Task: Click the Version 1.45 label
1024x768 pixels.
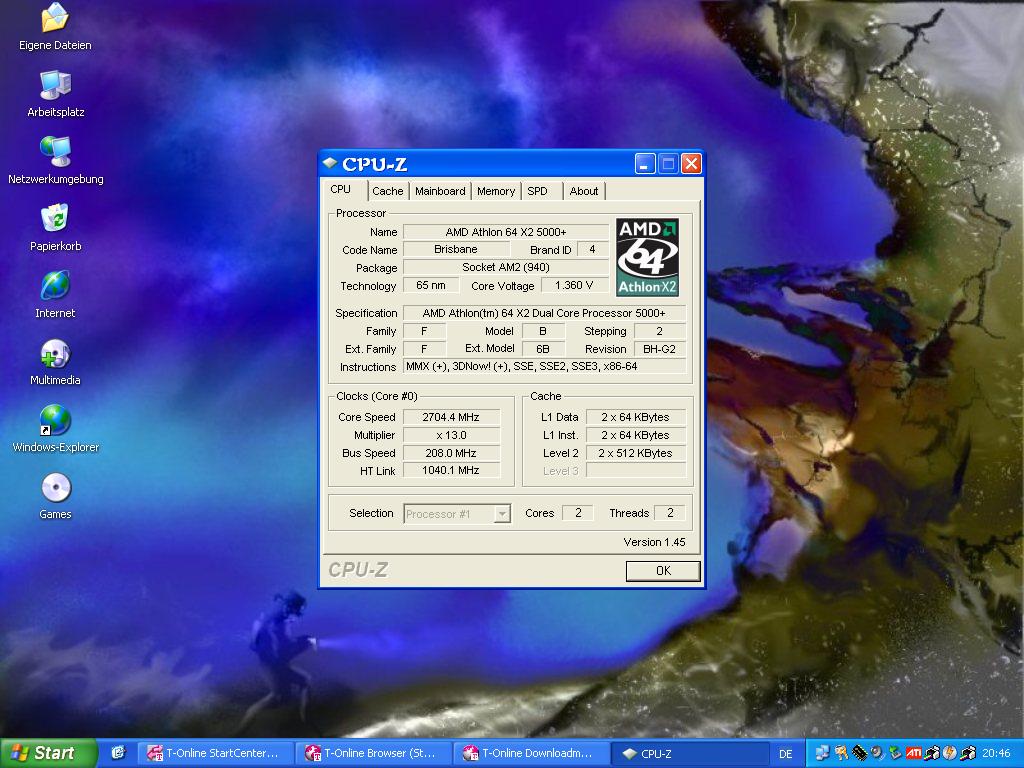Action: coord(654,542)
